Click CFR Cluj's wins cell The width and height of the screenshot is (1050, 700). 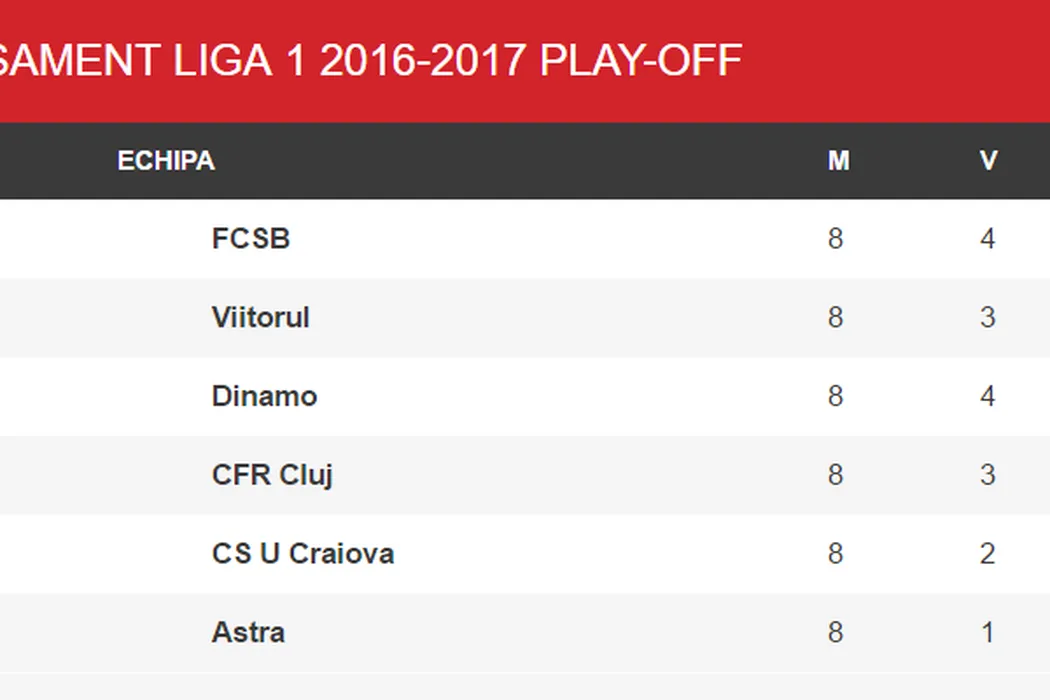coord(988,475)
